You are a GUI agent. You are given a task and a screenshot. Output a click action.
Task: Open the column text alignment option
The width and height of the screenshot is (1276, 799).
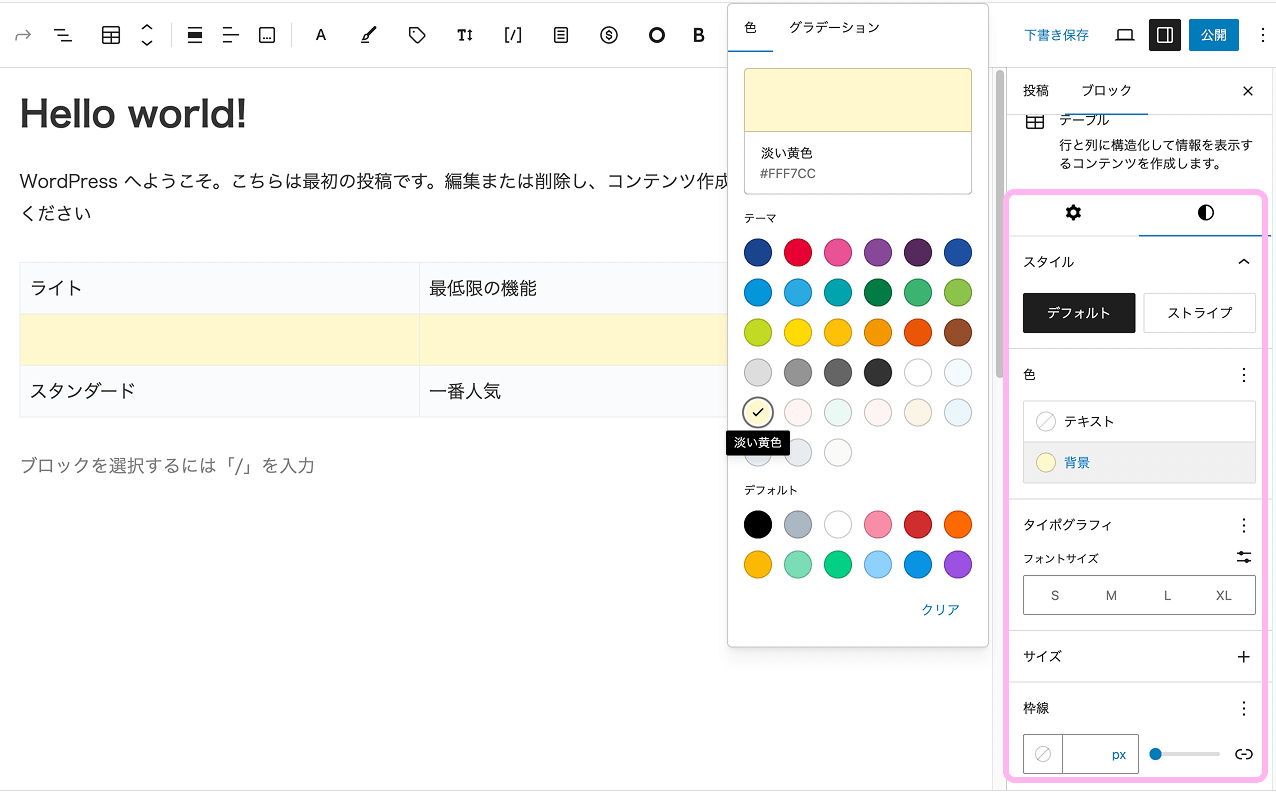click(231, 35)
